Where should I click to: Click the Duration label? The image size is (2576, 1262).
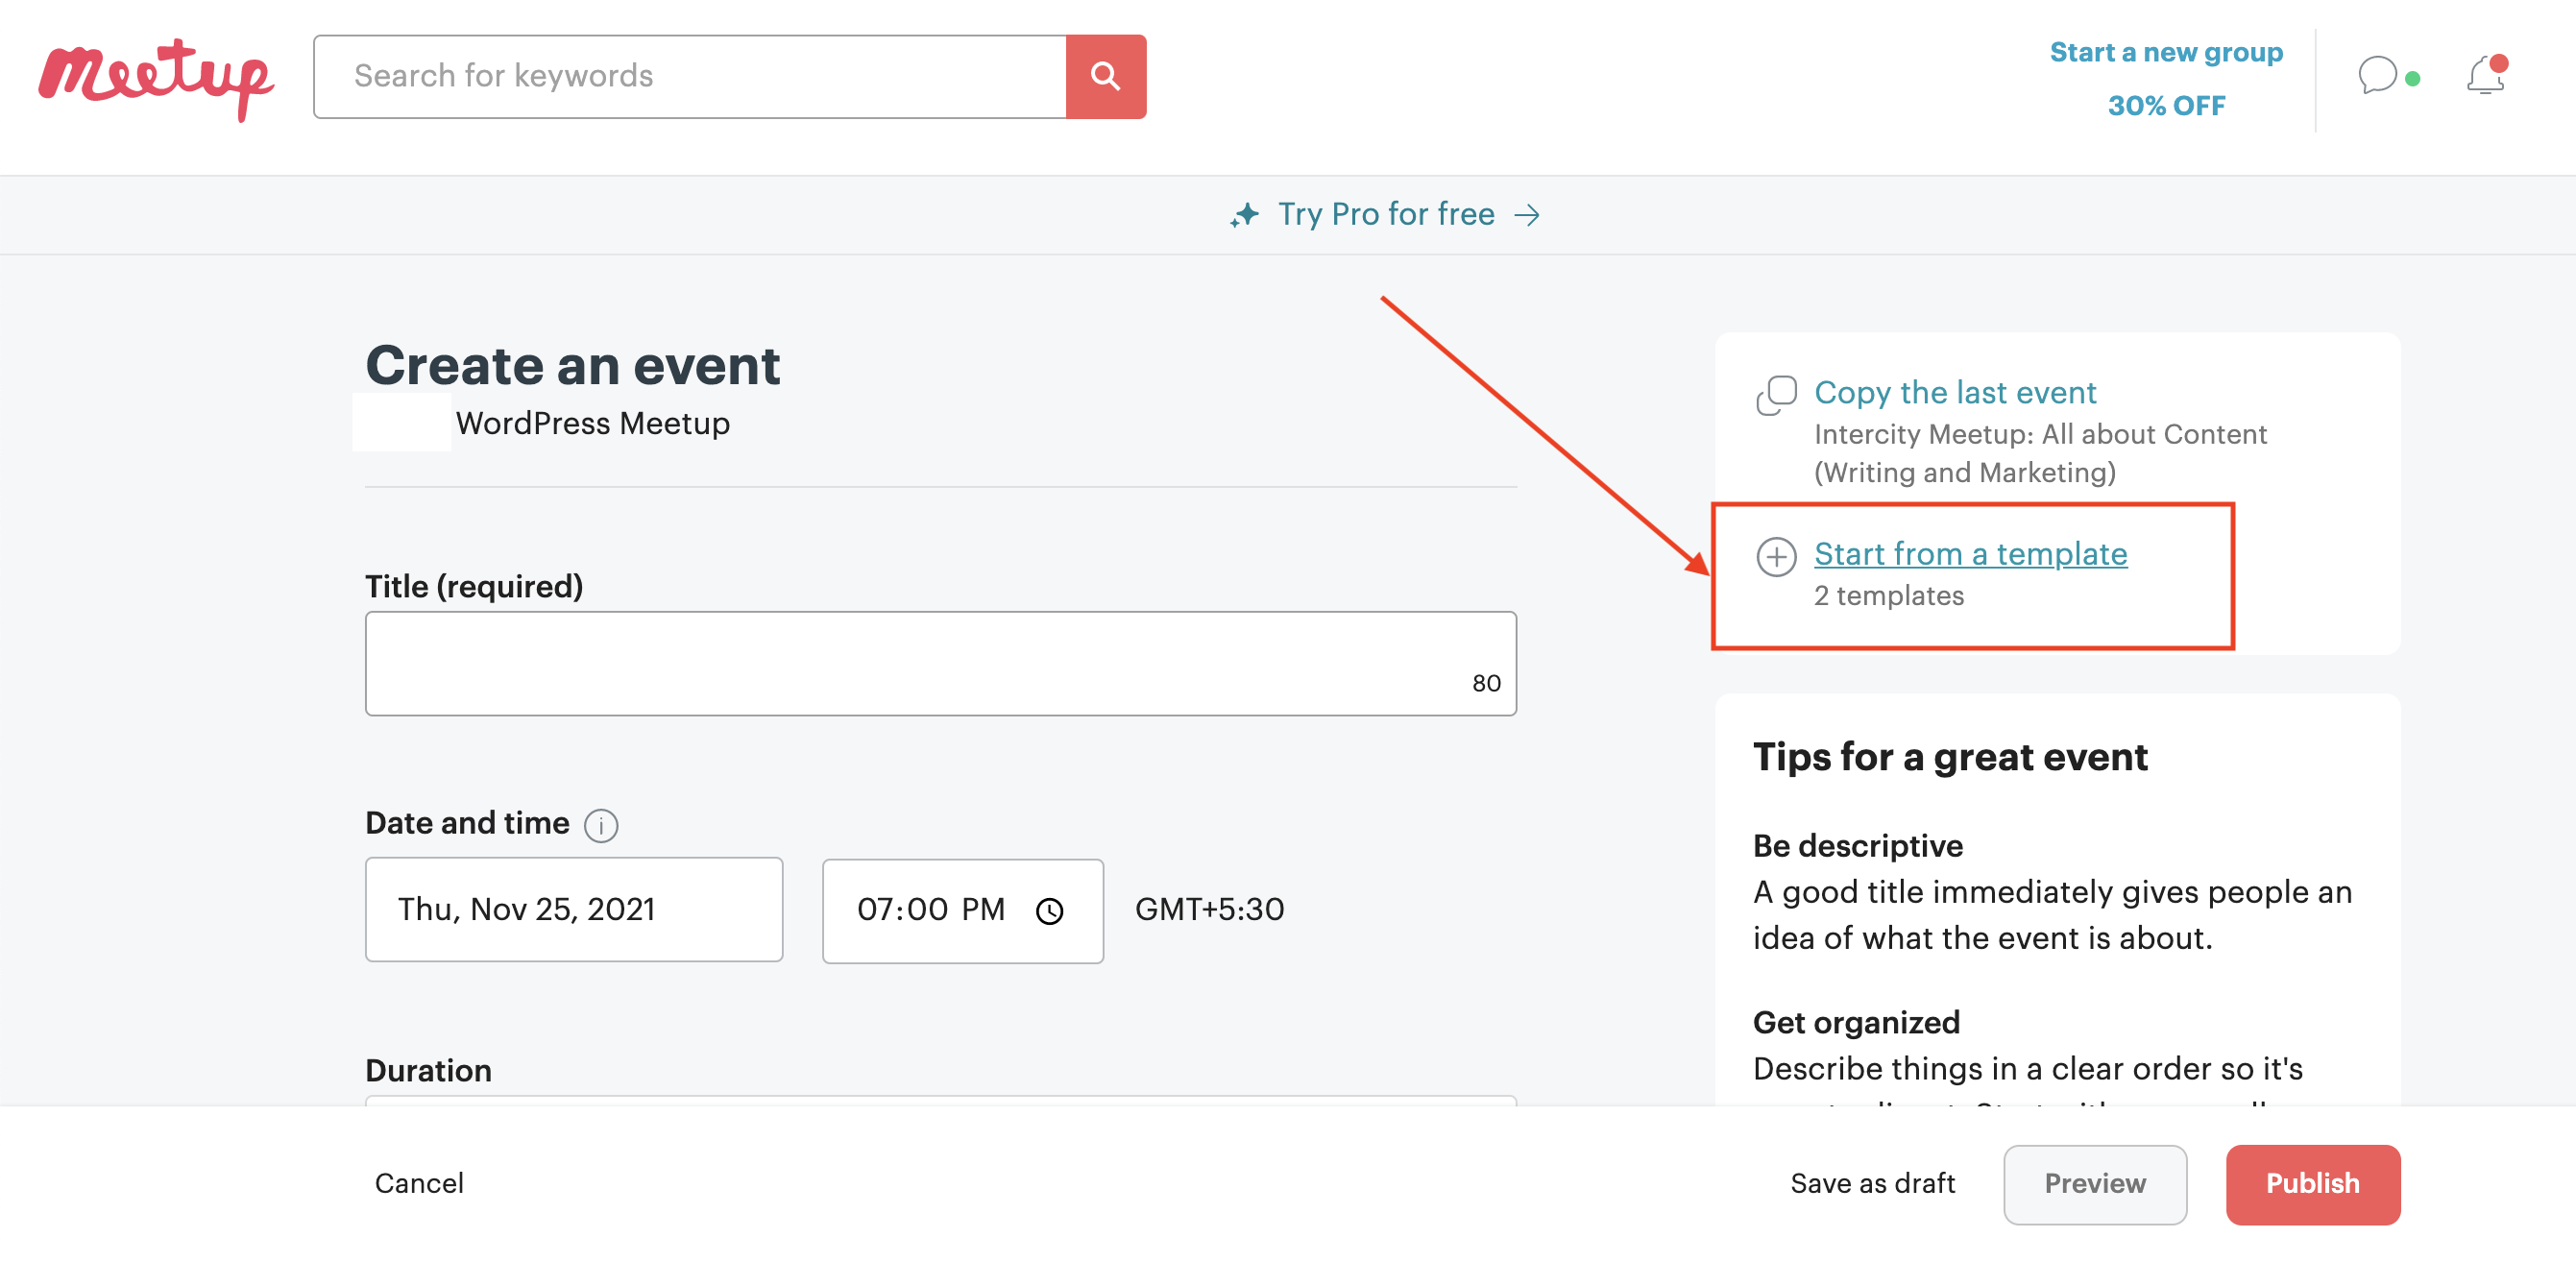[x=428, y=1070]
